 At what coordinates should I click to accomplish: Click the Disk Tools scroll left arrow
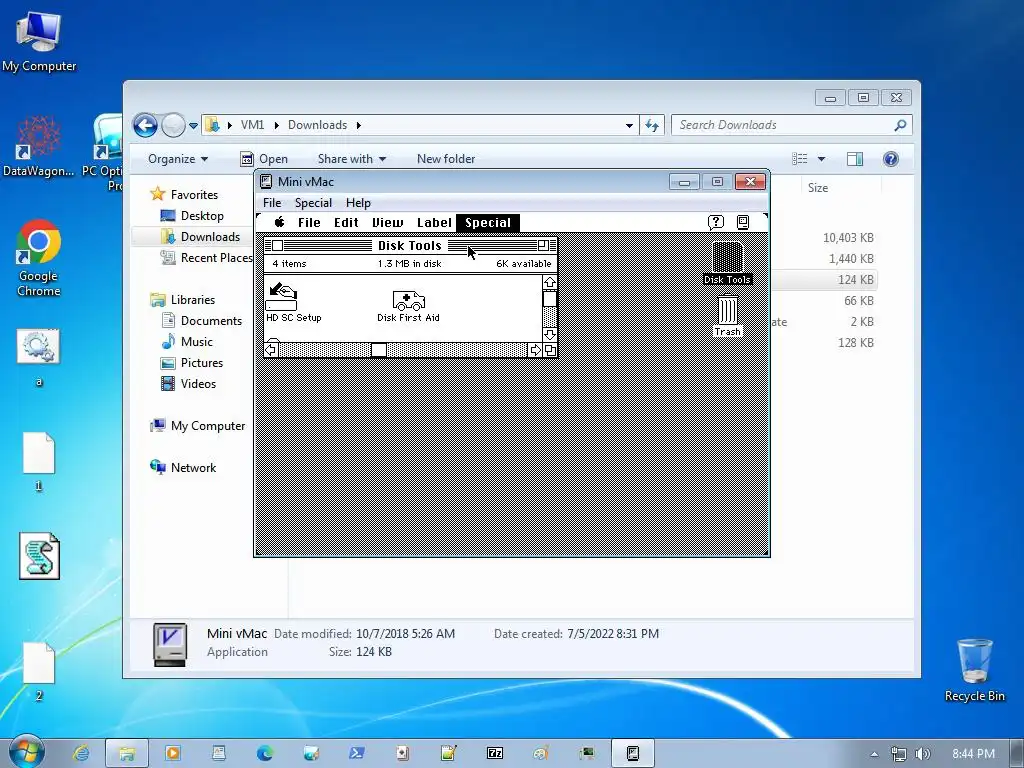click(x=271, y=350)
